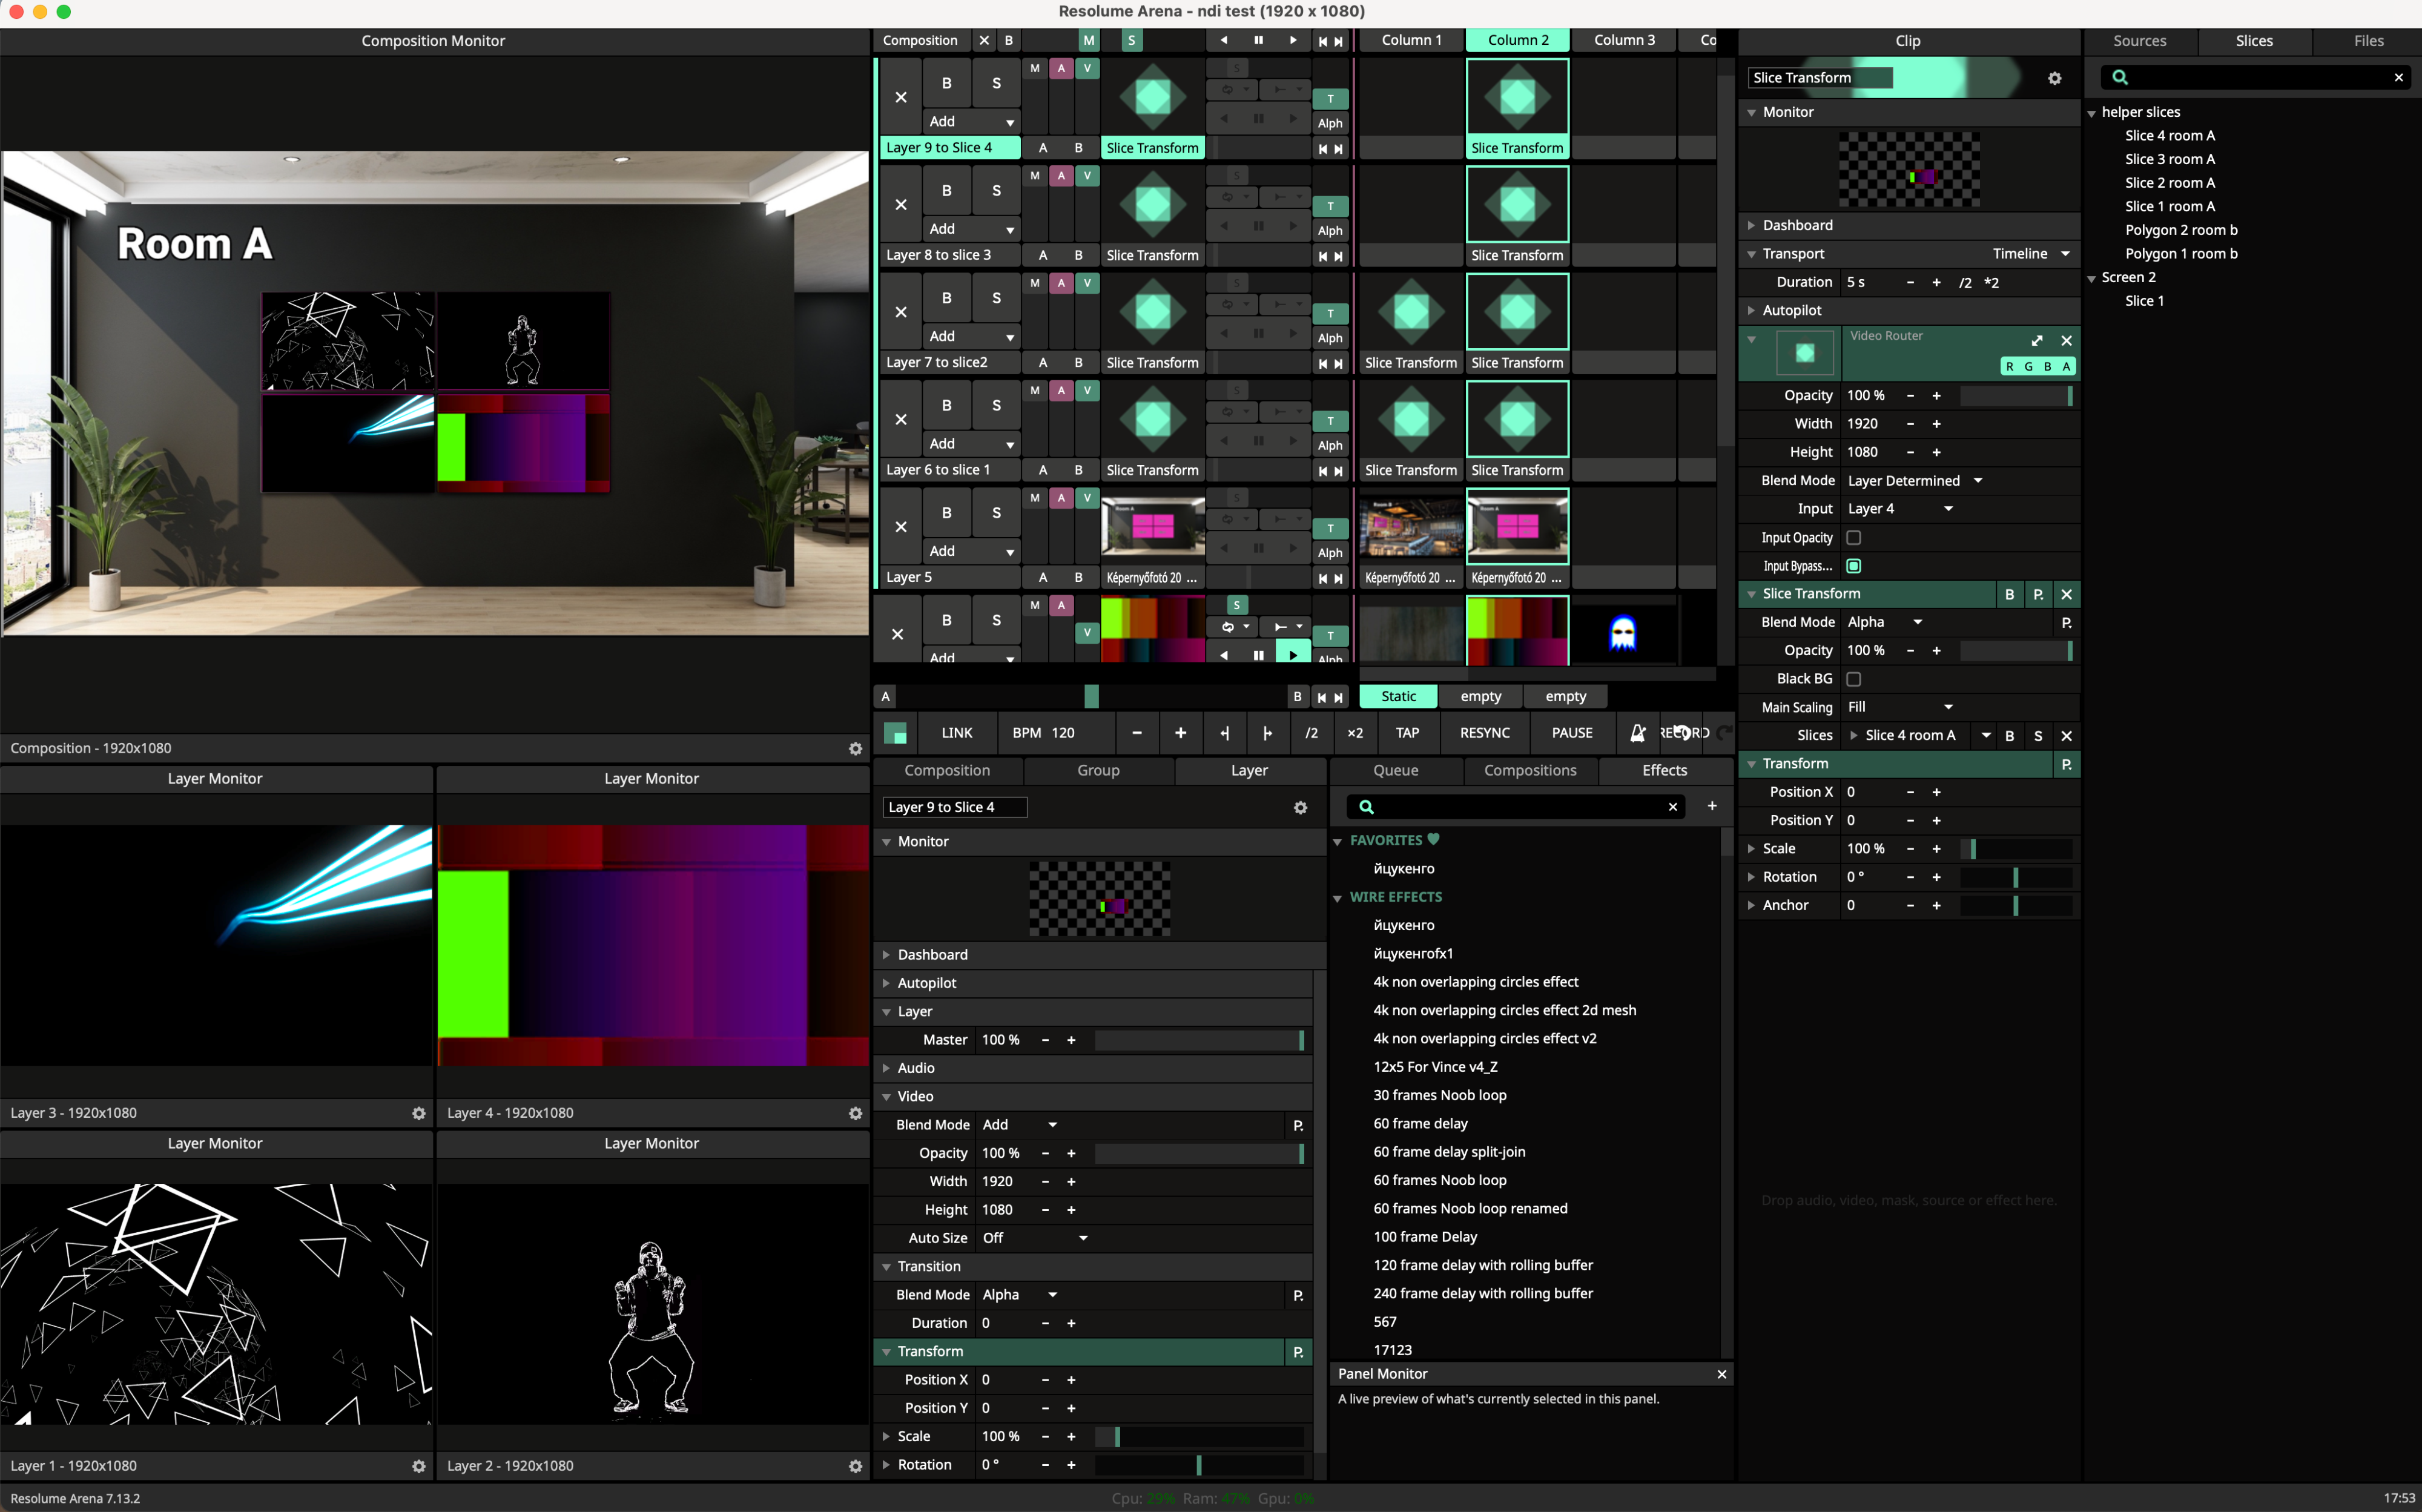
Task: Select Polygon 2 room b slice
Action: (x=2180, y=230)
